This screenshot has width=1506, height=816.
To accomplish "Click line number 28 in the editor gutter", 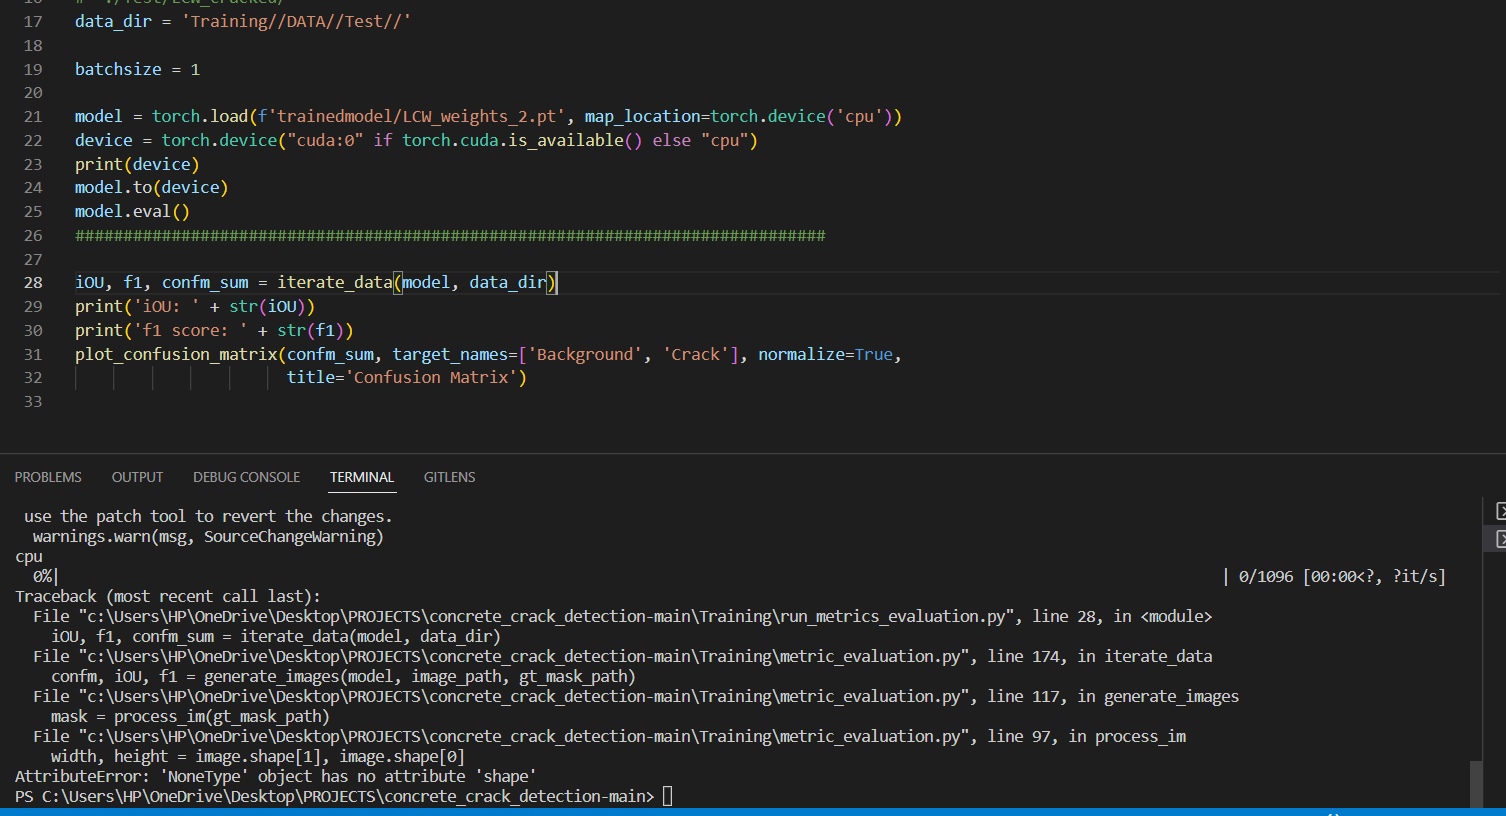I will point(33,282).
